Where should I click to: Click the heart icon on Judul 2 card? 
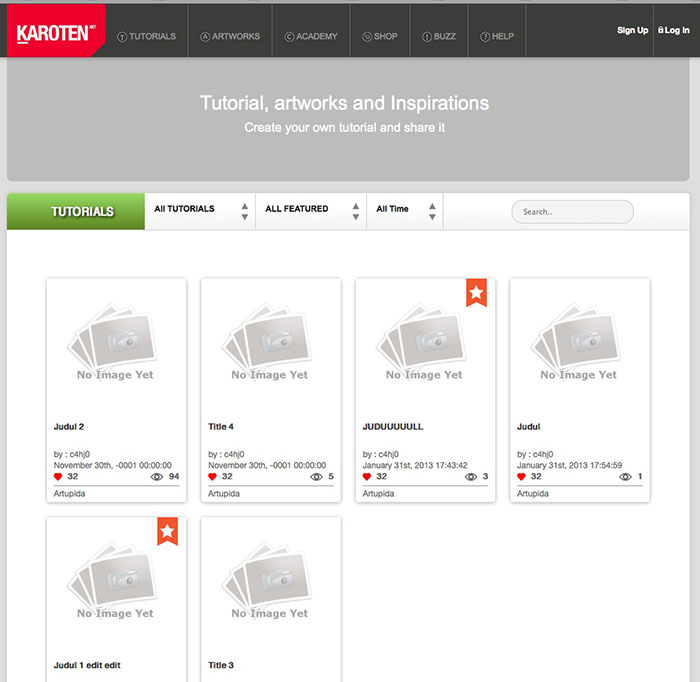[x=58, y=477]
